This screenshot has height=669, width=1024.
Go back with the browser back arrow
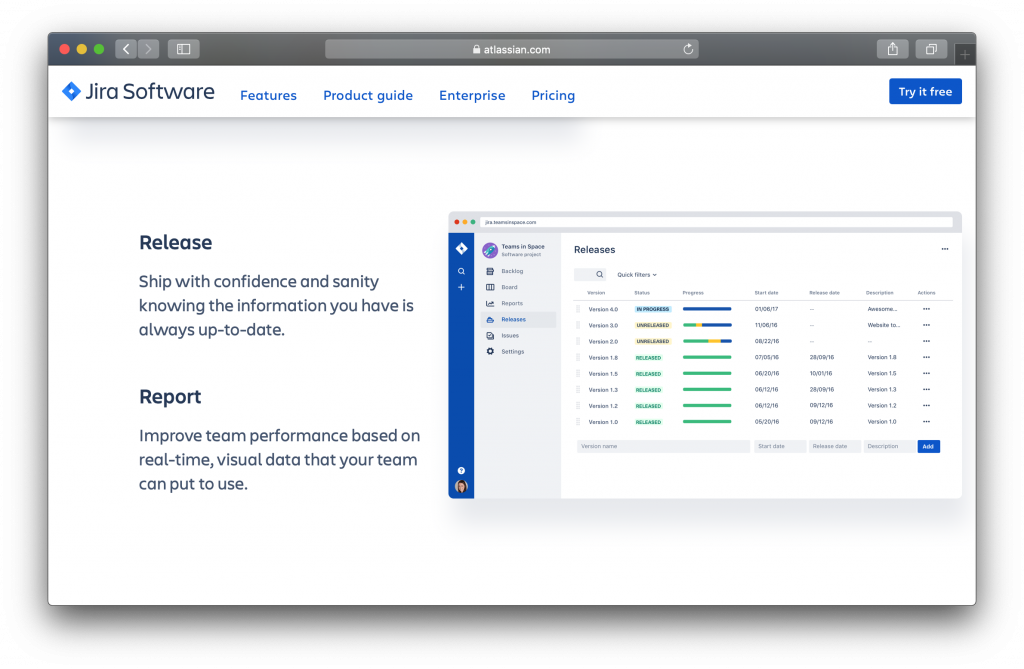pos(126,49)
